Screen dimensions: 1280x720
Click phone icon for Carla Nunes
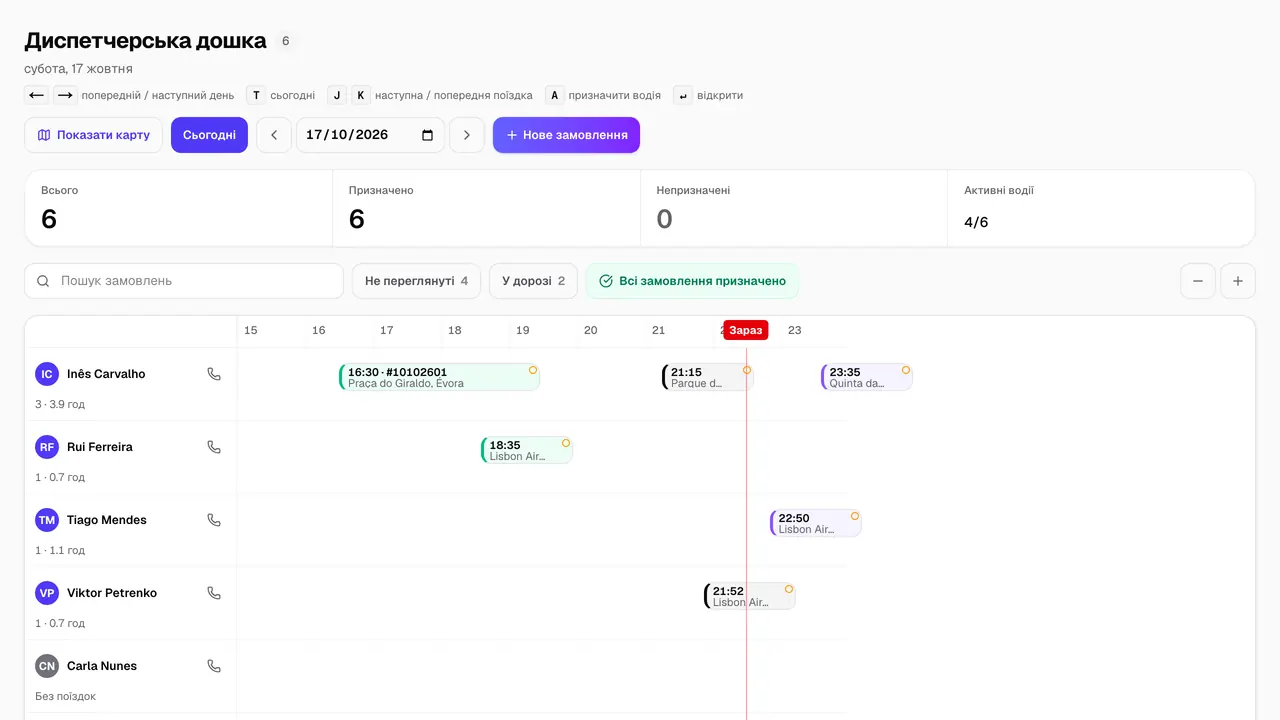click(214, 666)
